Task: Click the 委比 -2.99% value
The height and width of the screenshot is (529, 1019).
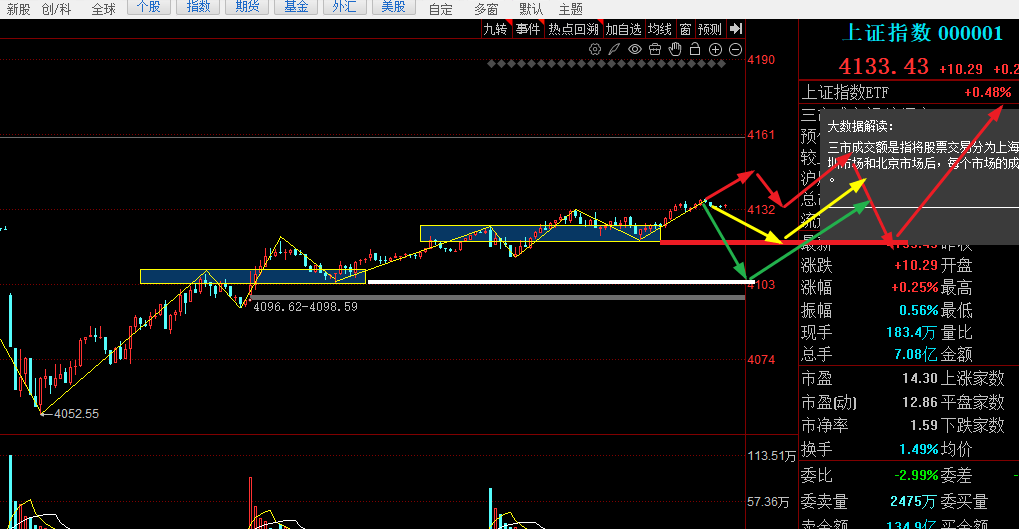Action: click(x=916, y=475)
